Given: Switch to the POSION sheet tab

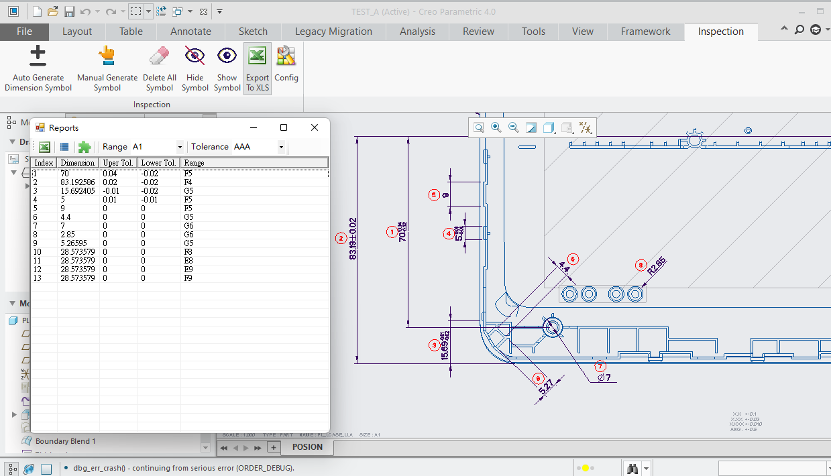Looking at the screenshot, I should pyautogui.click(x=307, y=447).
